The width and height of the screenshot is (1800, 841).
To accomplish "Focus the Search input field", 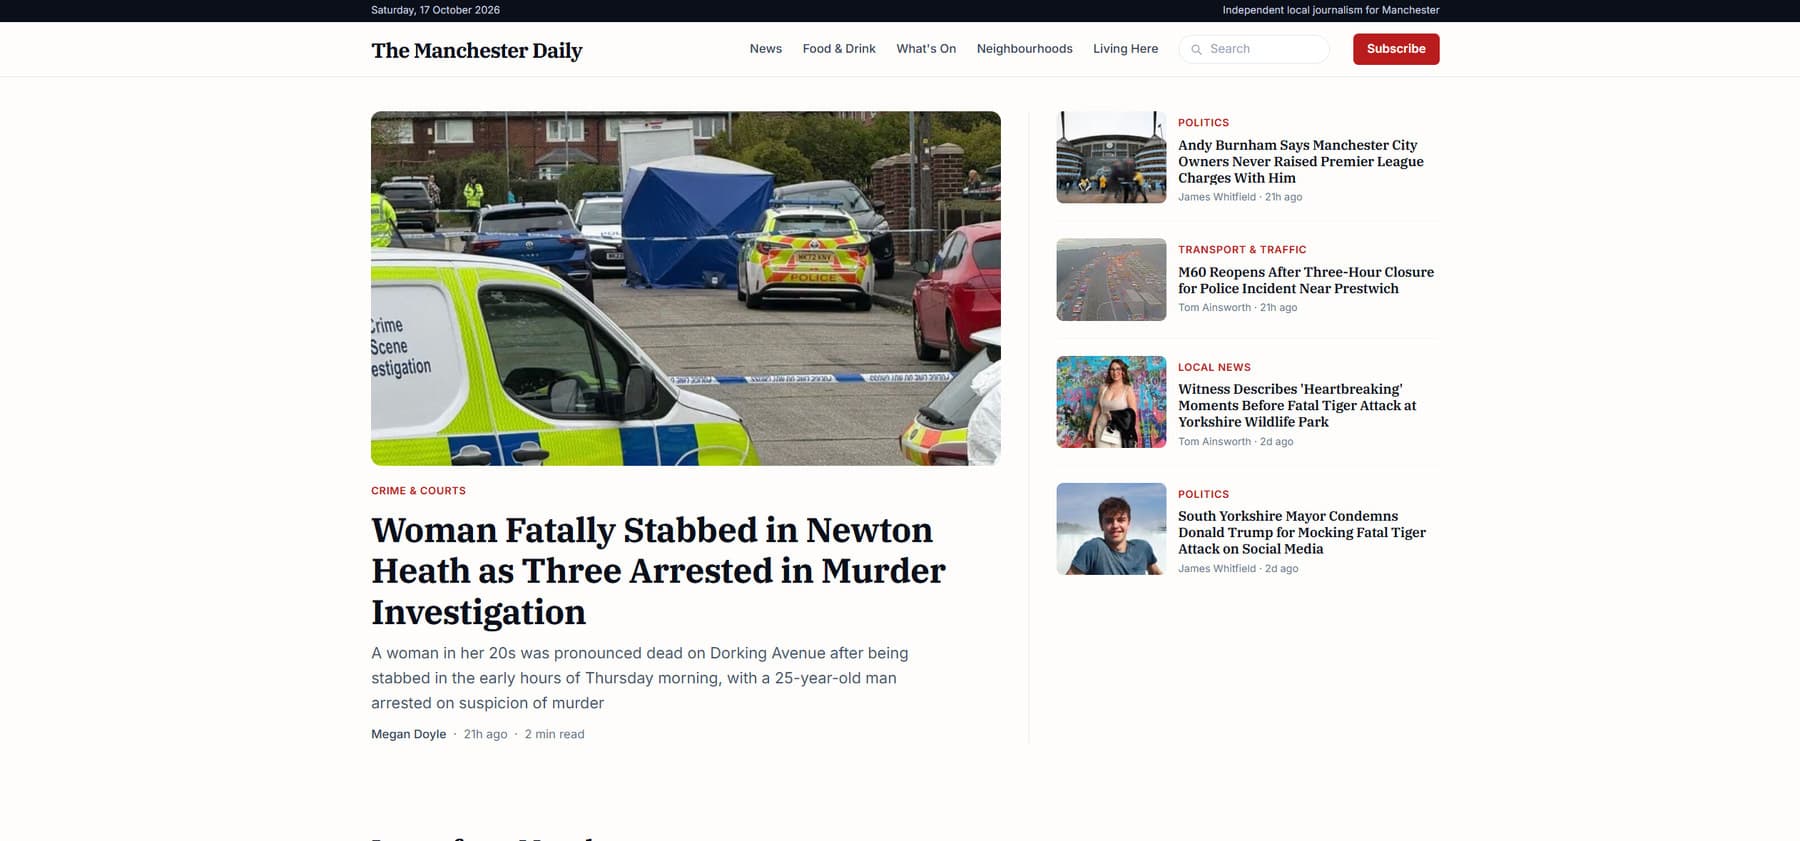I will pos(1254,49).
